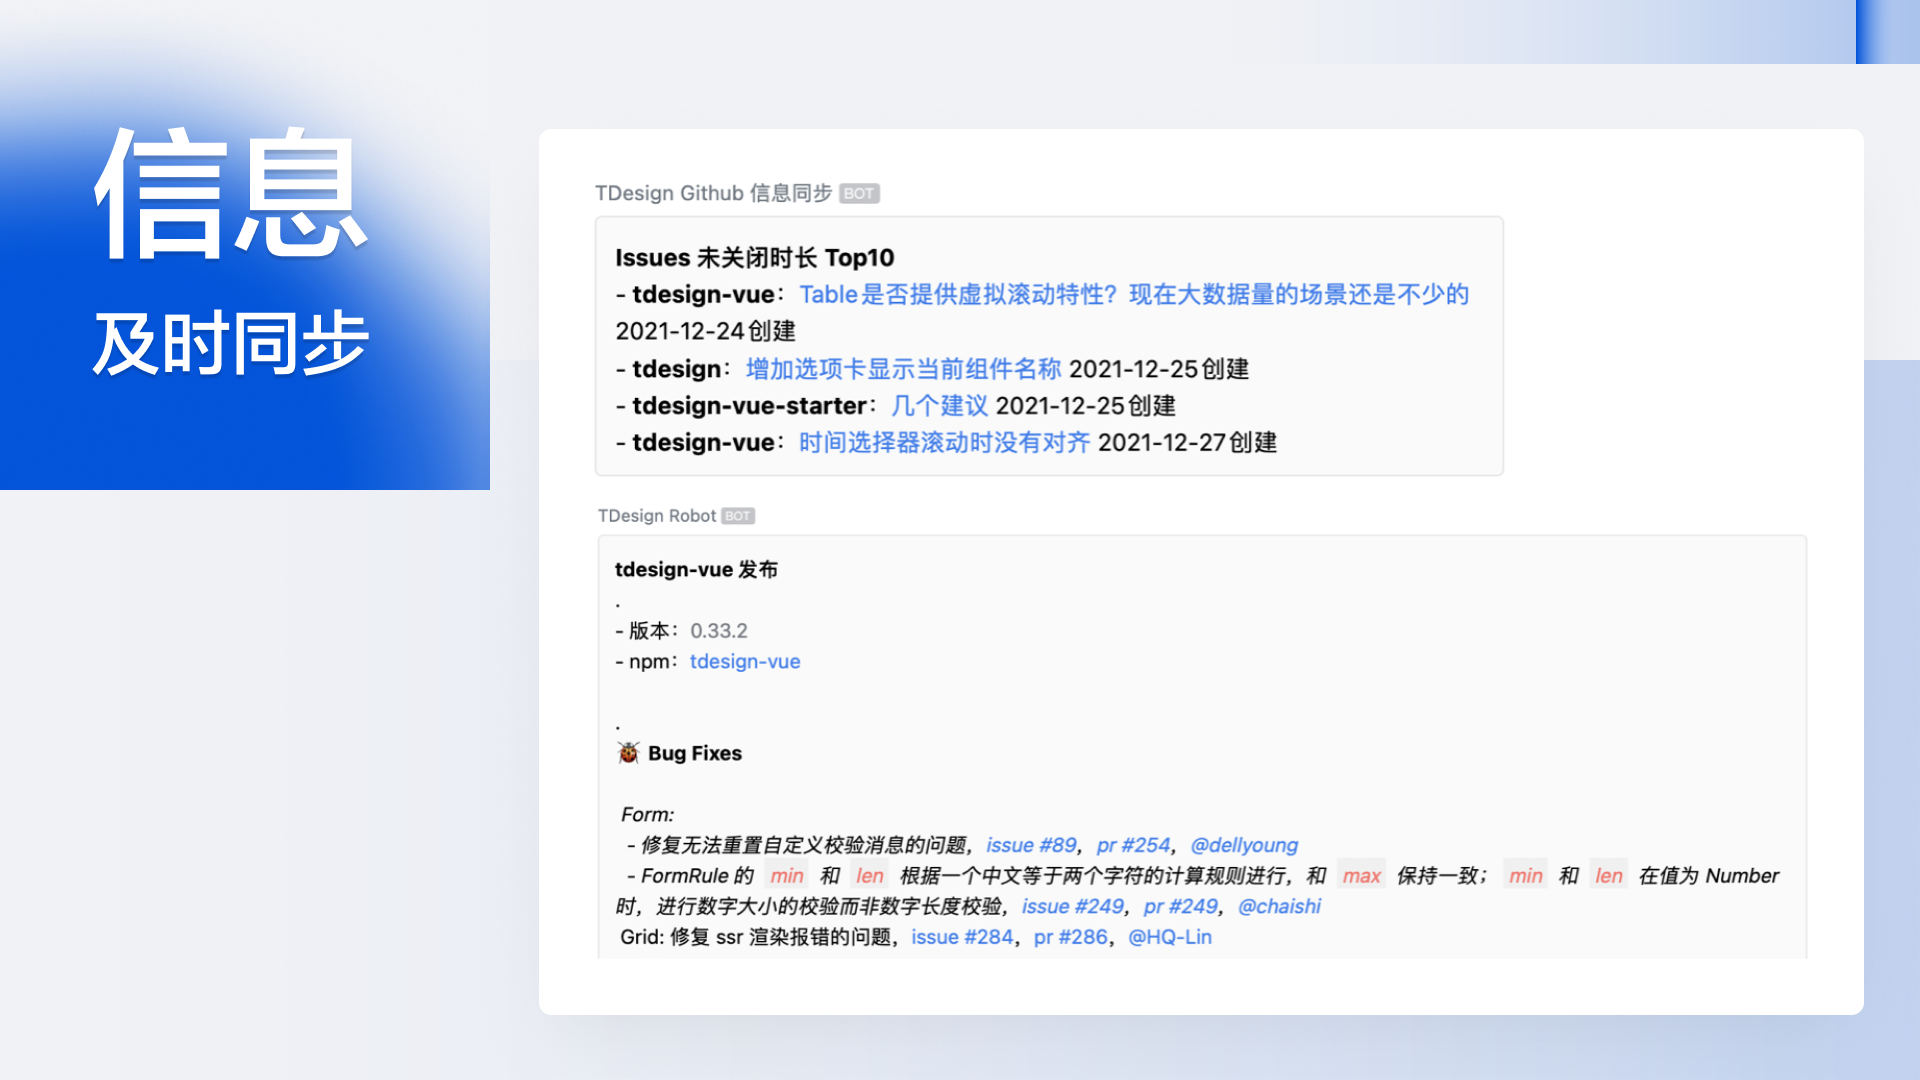Viewport: 1920px width, 1080px height.
Task: Open @dellyoung profile mention
Action: pyautogui.click(x=1244, y=845)
